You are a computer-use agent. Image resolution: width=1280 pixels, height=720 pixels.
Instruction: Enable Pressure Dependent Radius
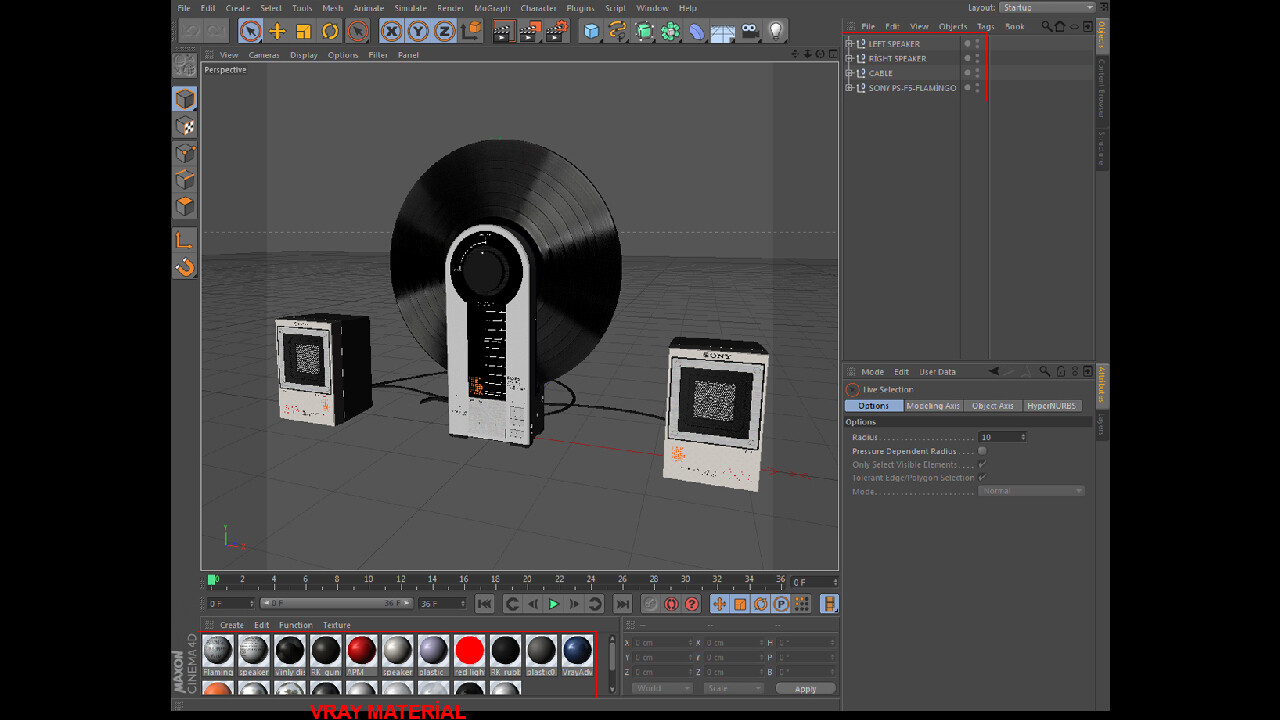tap(983, 451)
